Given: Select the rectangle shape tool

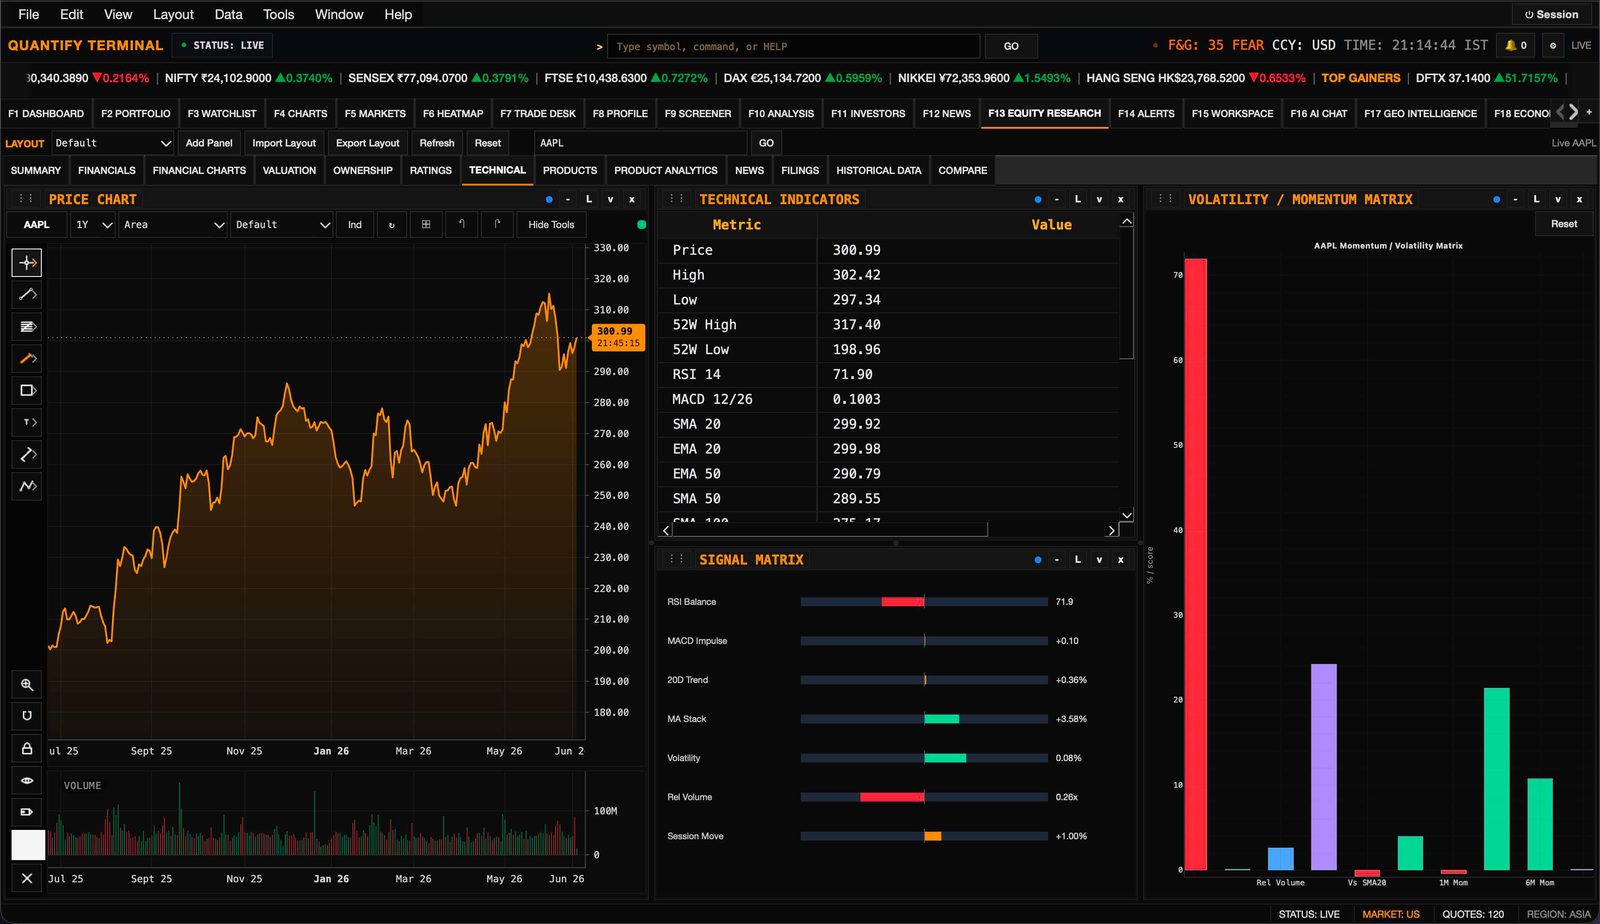Looking at the screenshot, I should 27,390.
